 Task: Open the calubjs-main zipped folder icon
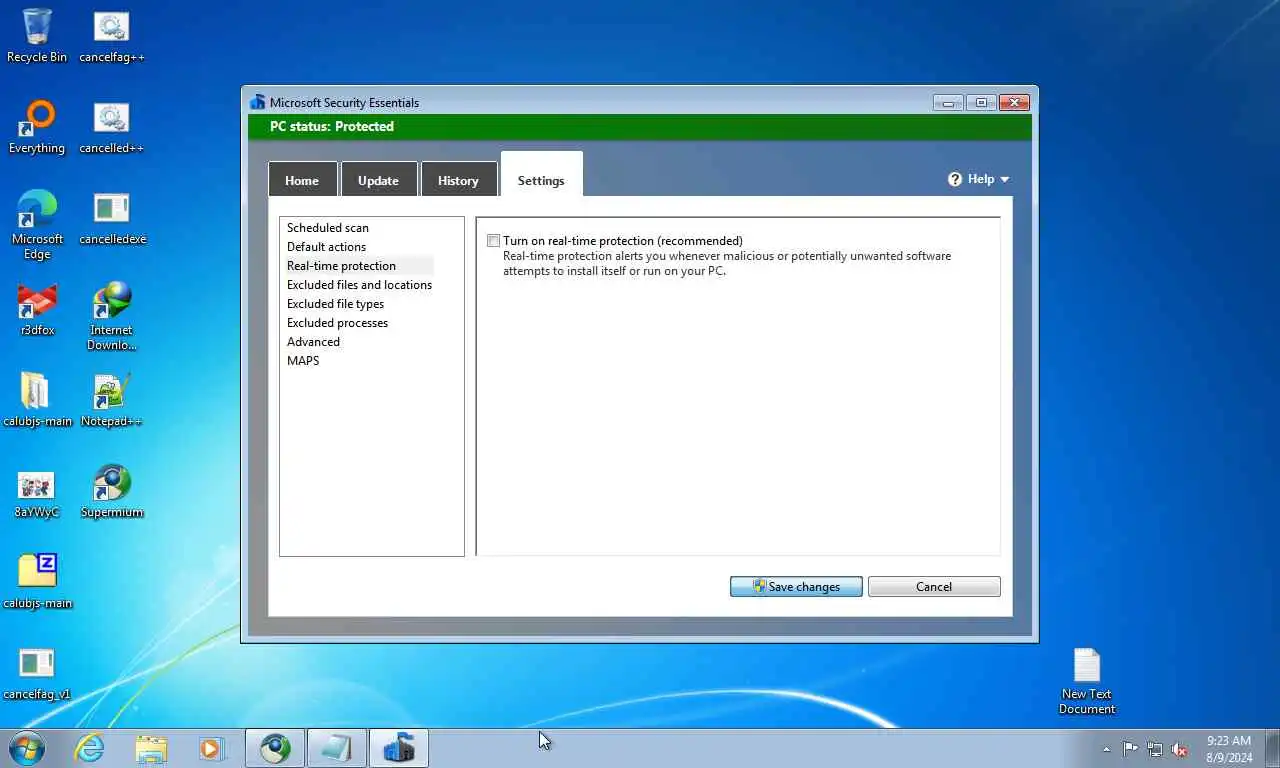click(37, 400)
